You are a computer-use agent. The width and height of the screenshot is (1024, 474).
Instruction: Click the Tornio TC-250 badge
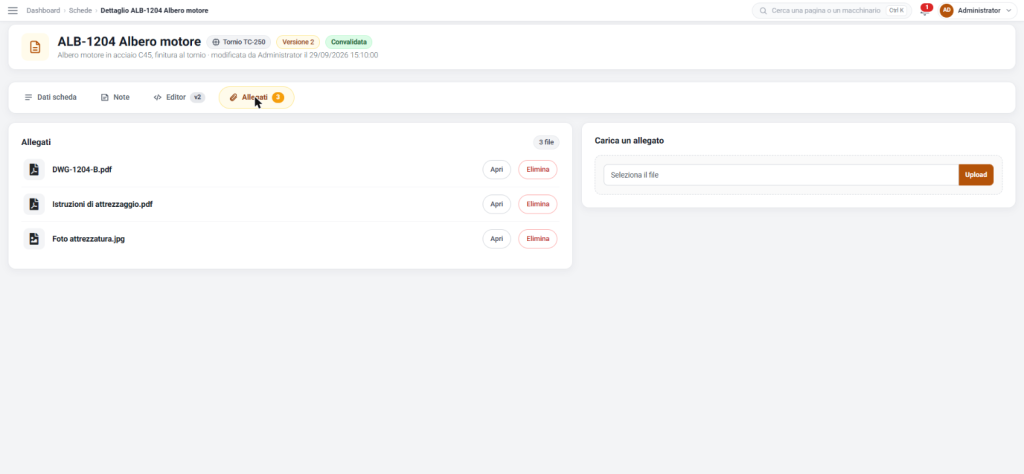pos(239,42)
